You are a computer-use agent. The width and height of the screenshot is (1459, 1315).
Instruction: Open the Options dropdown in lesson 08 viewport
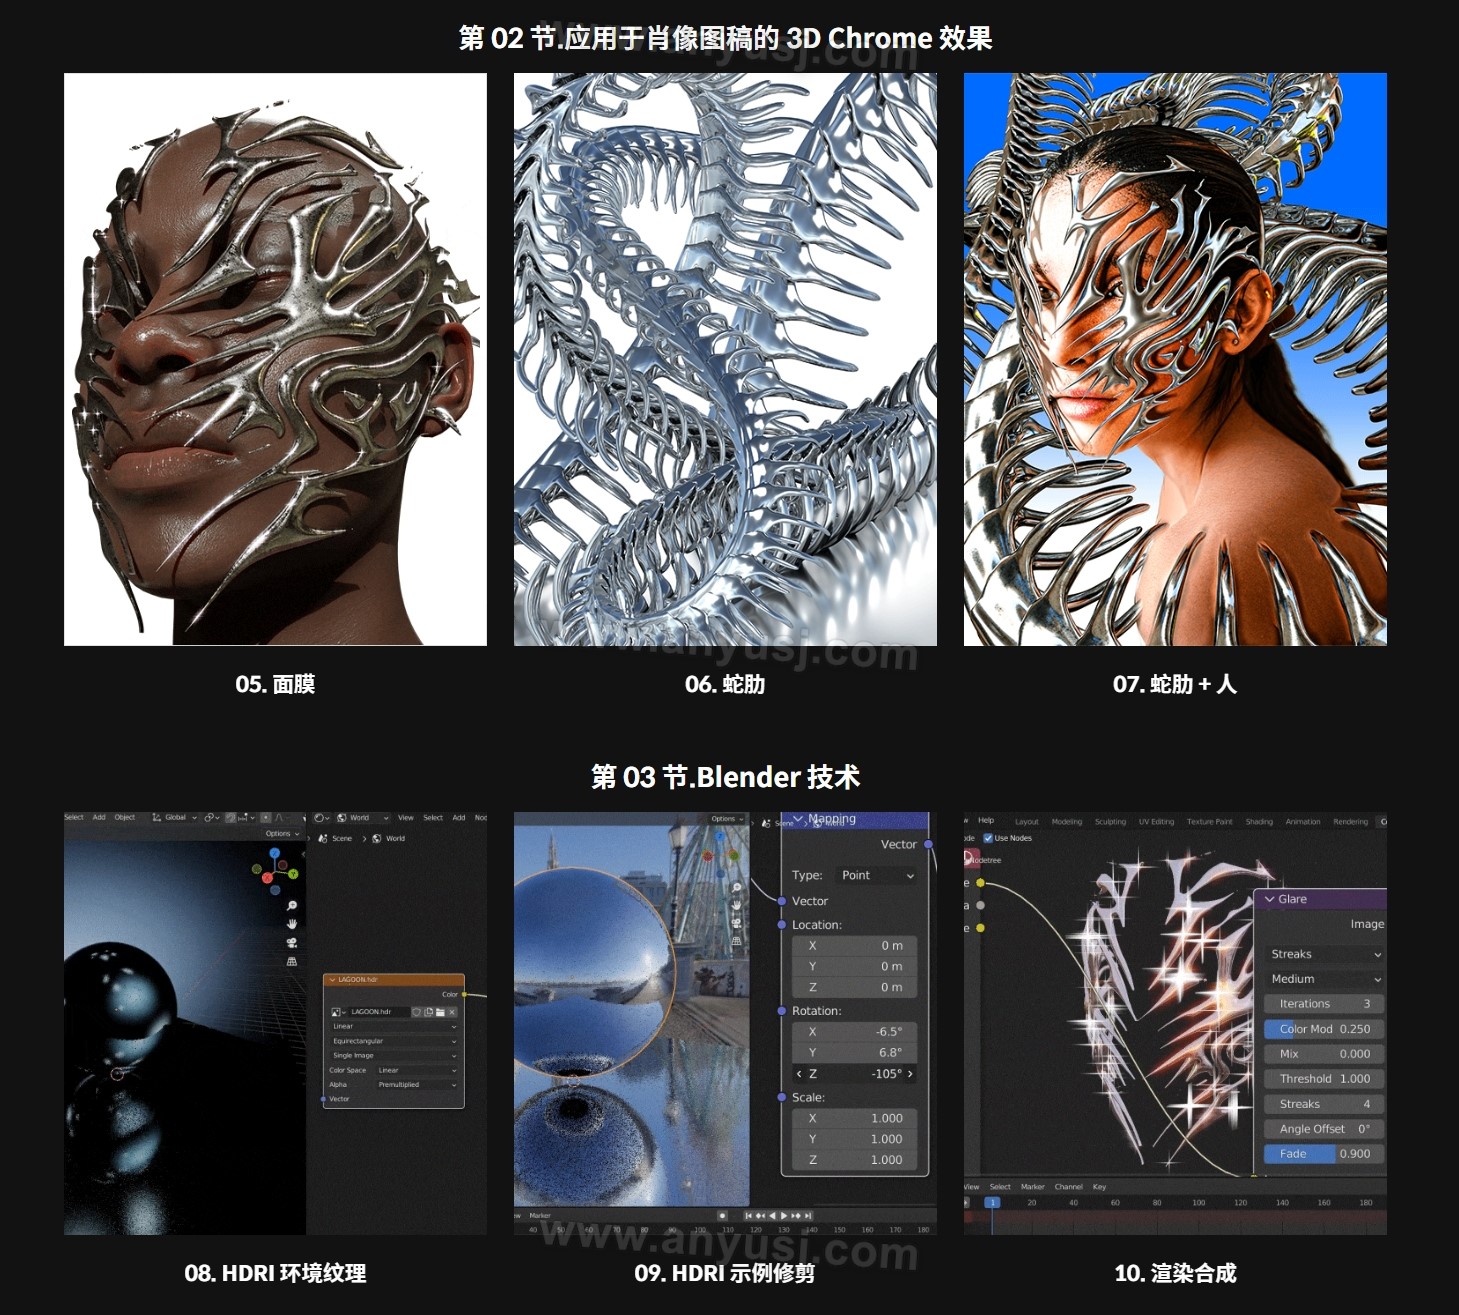click(x=283, y=833)
